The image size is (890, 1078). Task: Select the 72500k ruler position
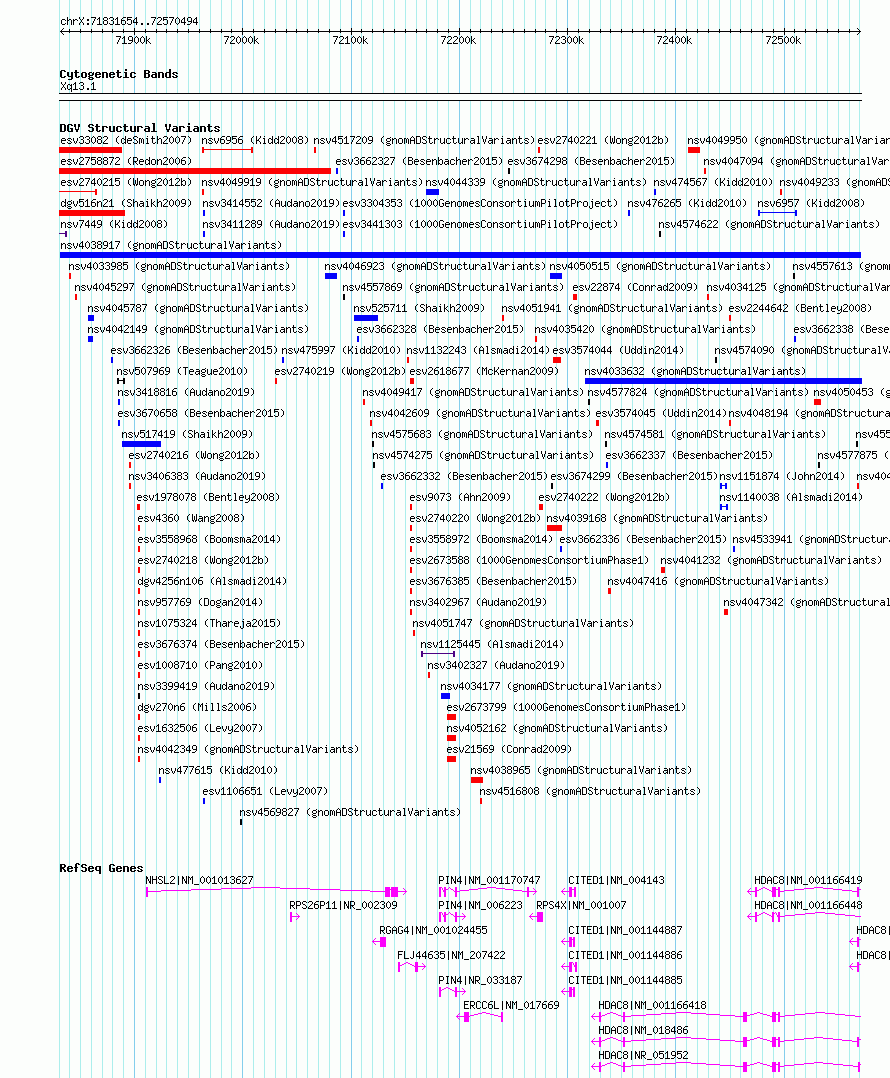tap(783, 41)
